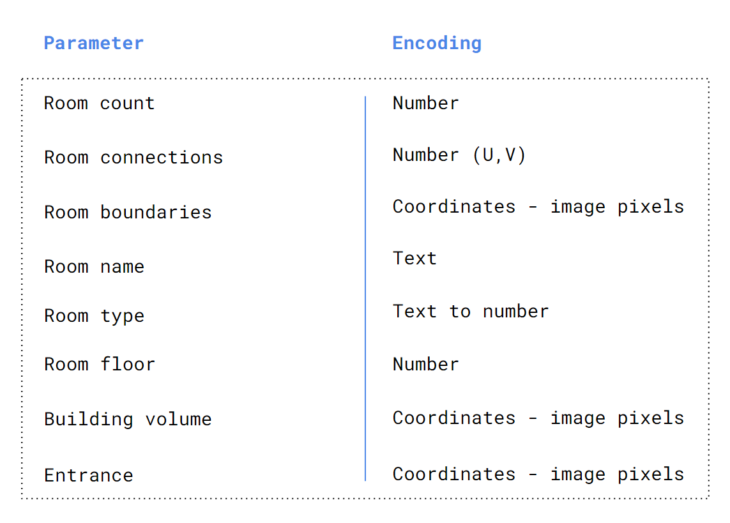Select the Room floor parameter
730x523 pixels.
[x=99, y=364]
